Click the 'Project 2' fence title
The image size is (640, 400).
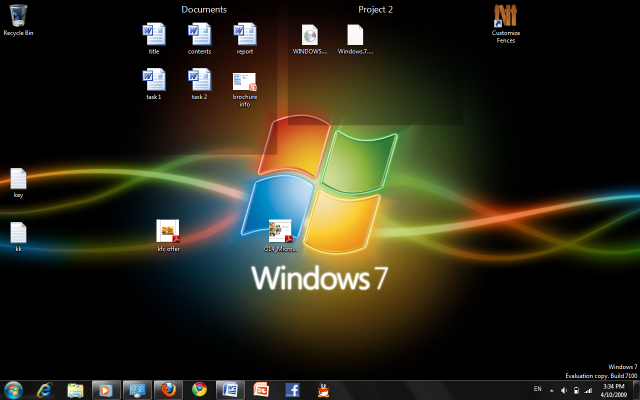tap(376, 9)
